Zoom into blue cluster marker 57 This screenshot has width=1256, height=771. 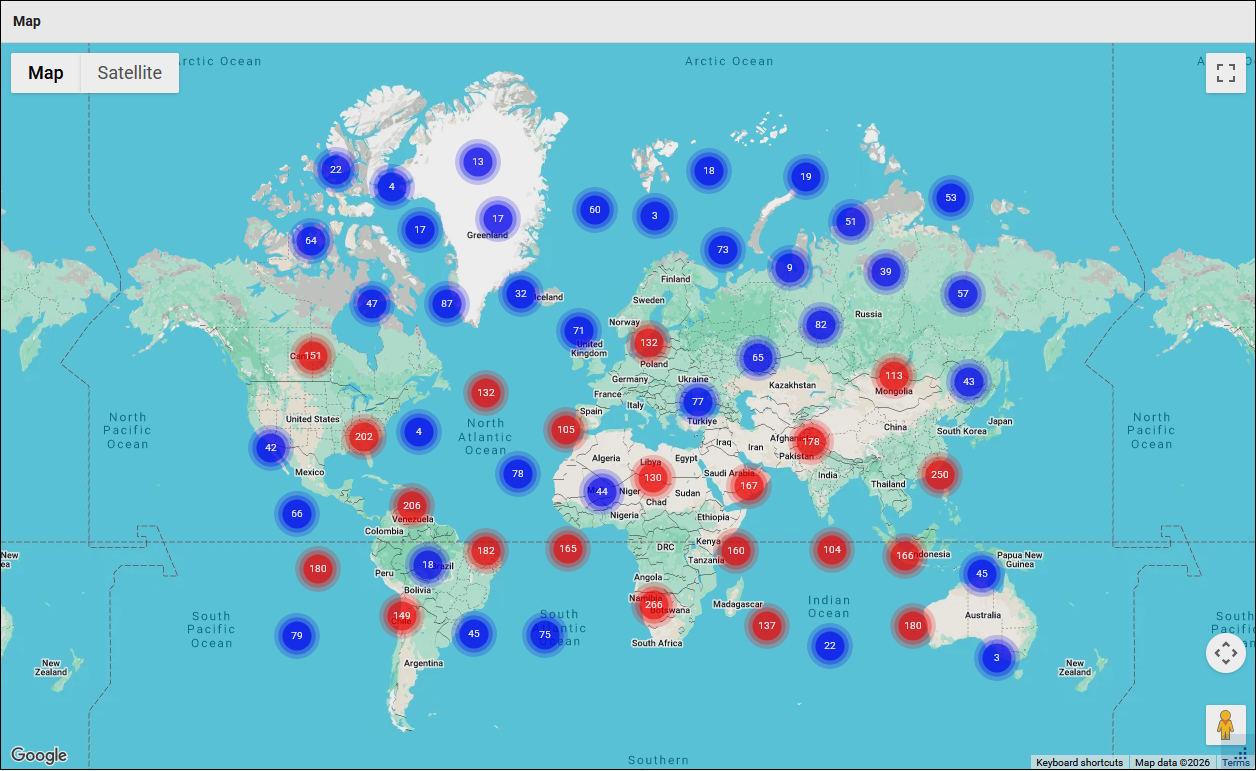(x=963, y=294)
